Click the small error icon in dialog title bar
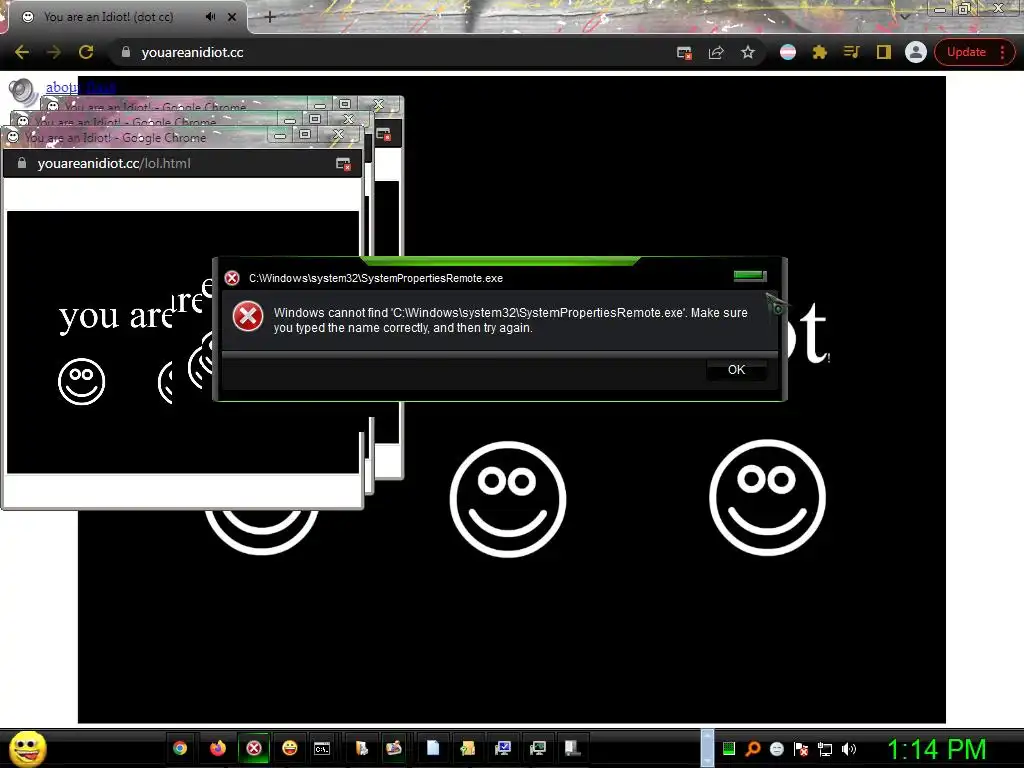1024x768 pixels. click(x=232, y=278)
